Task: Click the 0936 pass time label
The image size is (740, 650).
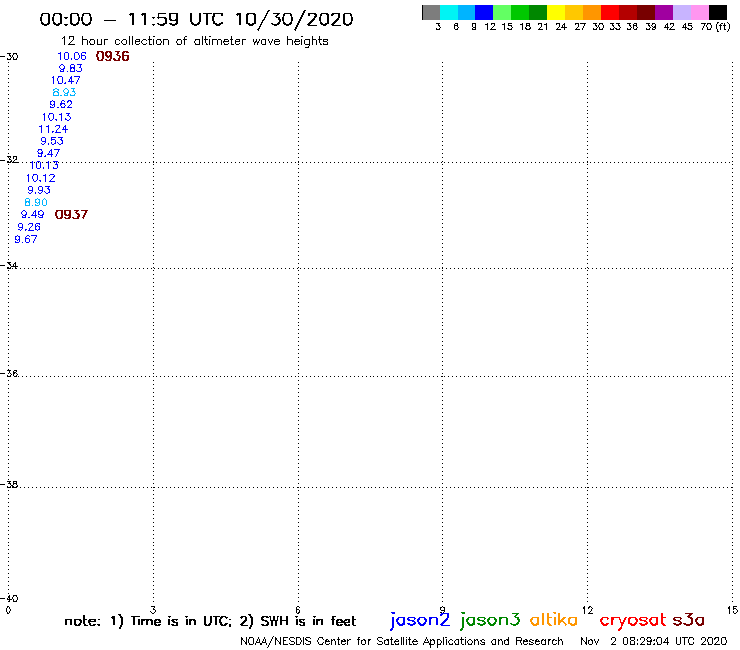Action: pyautogui.click(x=112, y=56)
